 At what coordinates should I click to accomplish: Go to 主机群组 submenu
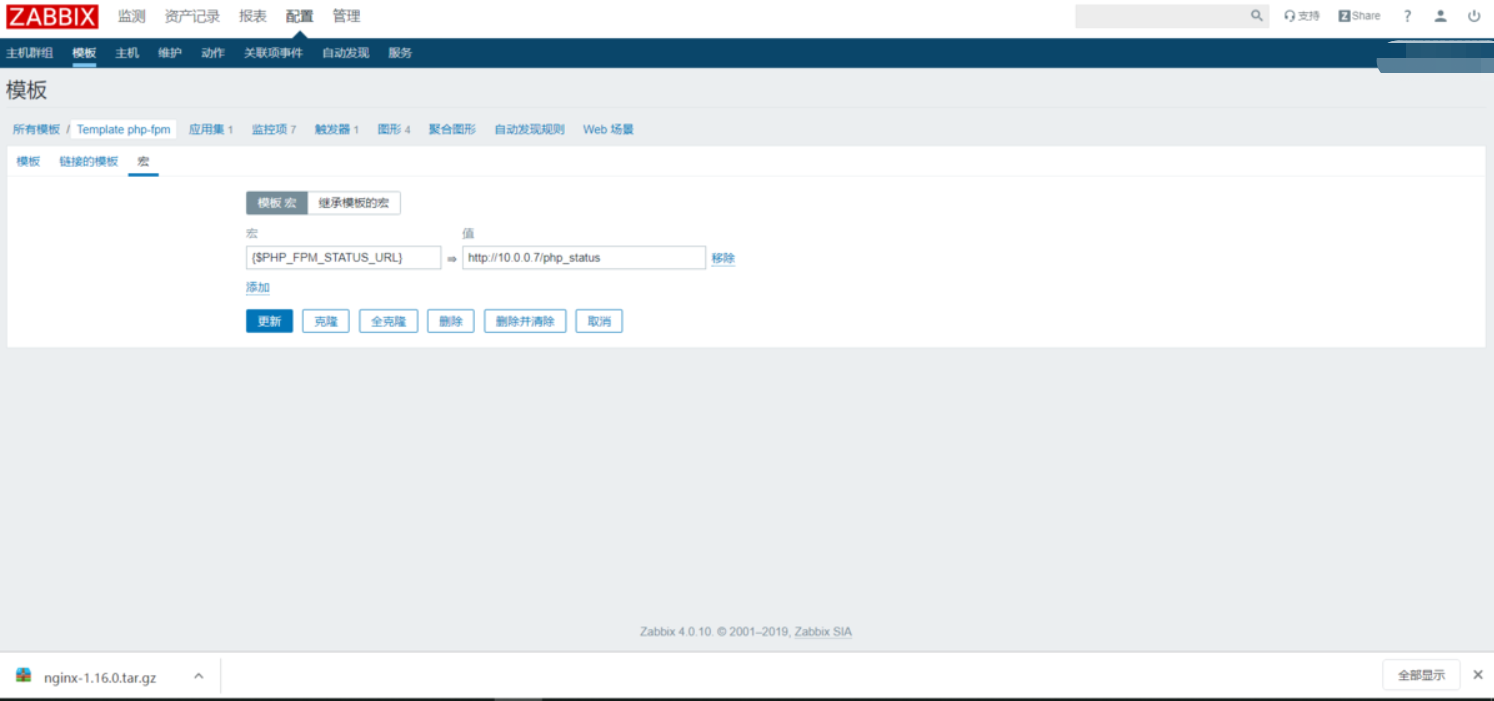coord(30,53)
